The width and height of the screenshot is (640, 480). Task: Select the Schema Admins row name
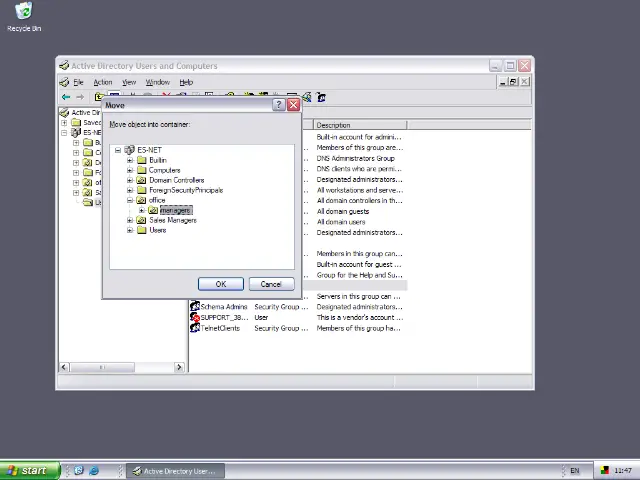(x=224, y=307)
